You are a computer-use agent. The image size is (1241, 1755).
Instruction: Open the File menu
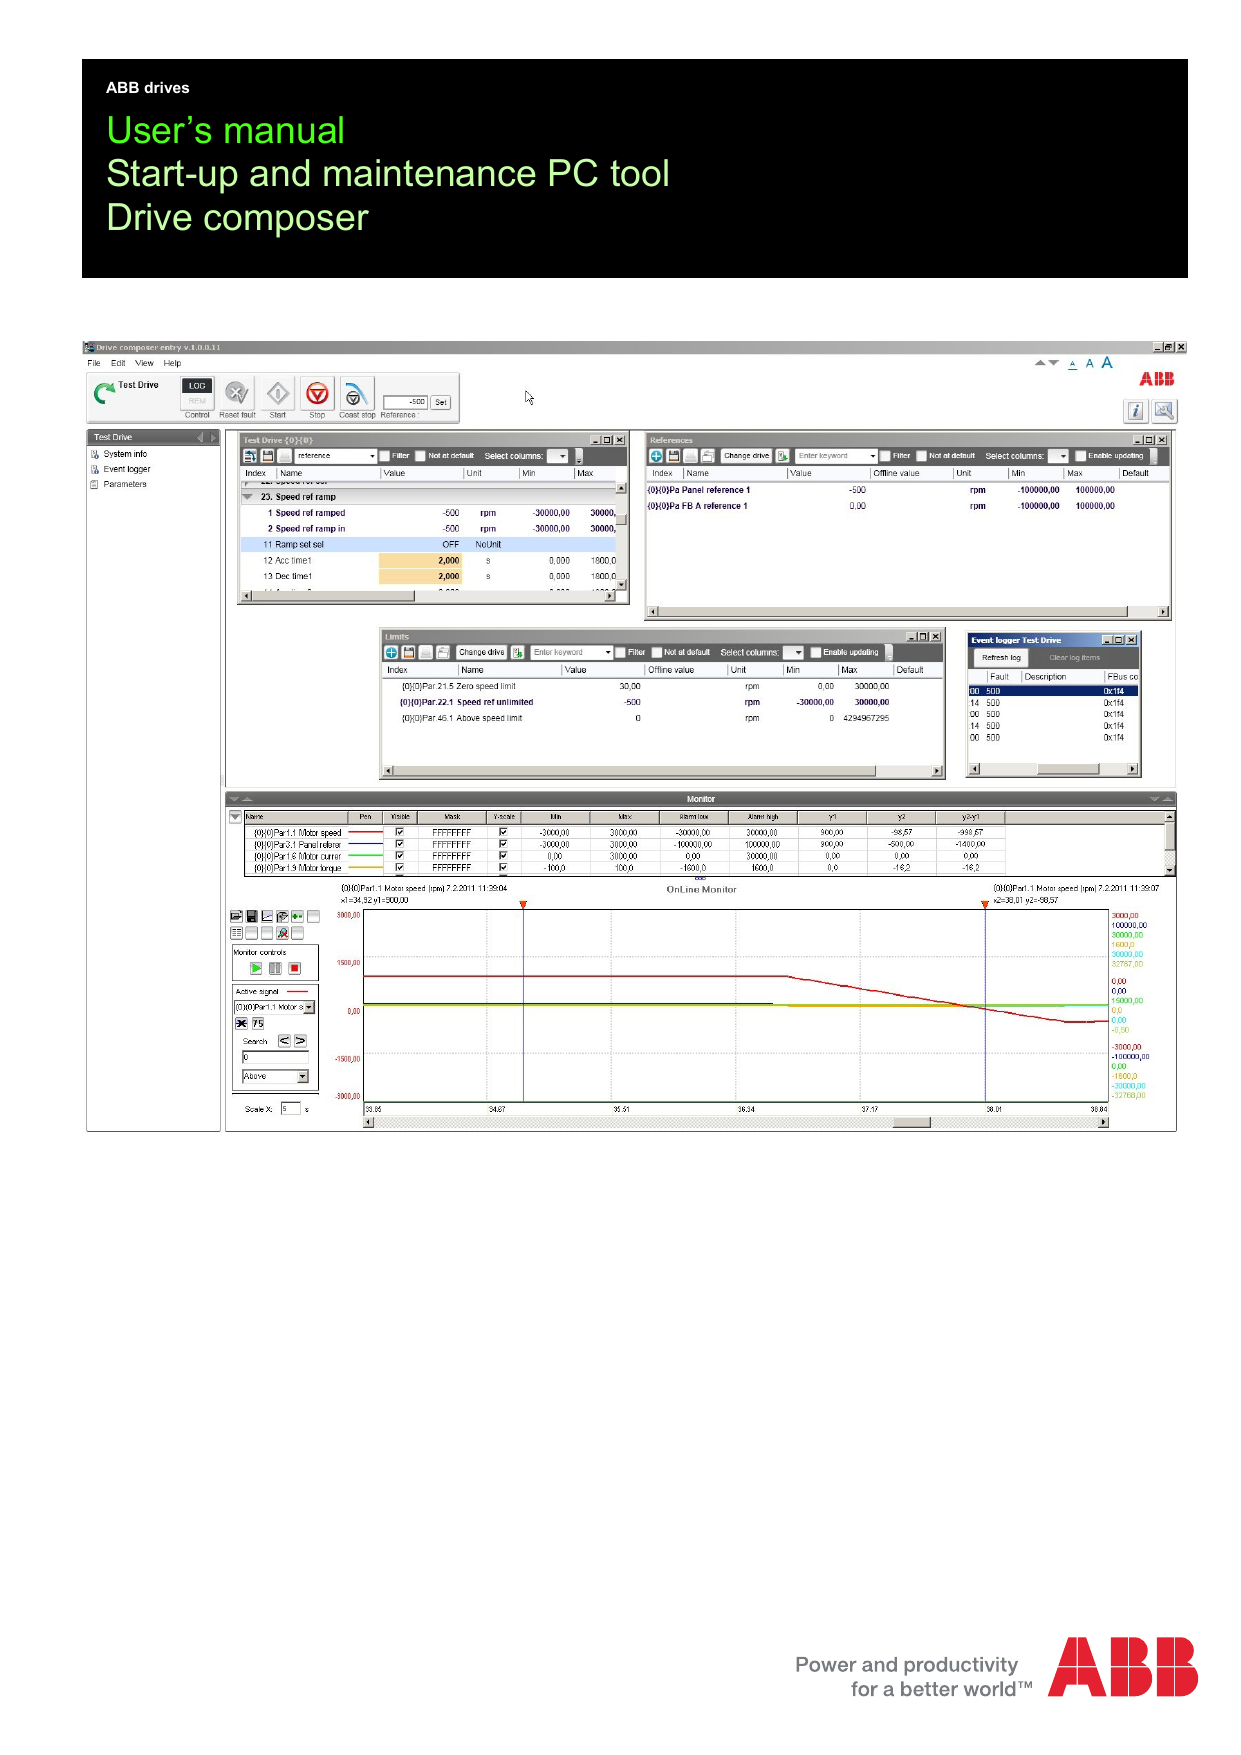point(94,364)
